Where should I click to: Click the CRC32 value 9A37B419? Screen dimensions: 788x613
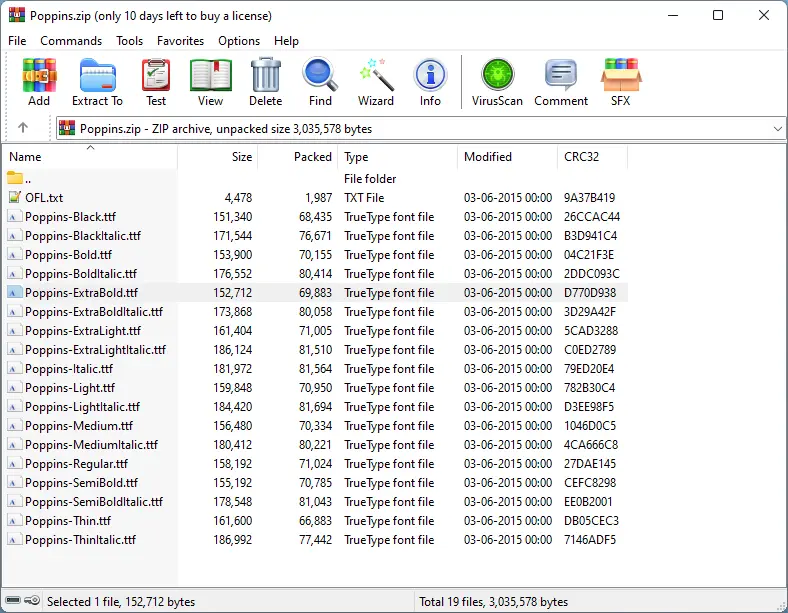[x=589, y=197]
